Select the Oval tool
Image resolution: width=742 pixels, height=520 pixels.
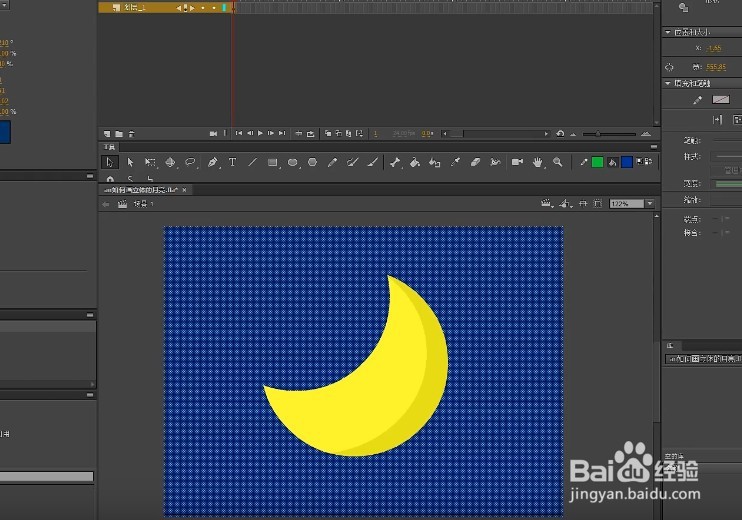pos(293,162)
